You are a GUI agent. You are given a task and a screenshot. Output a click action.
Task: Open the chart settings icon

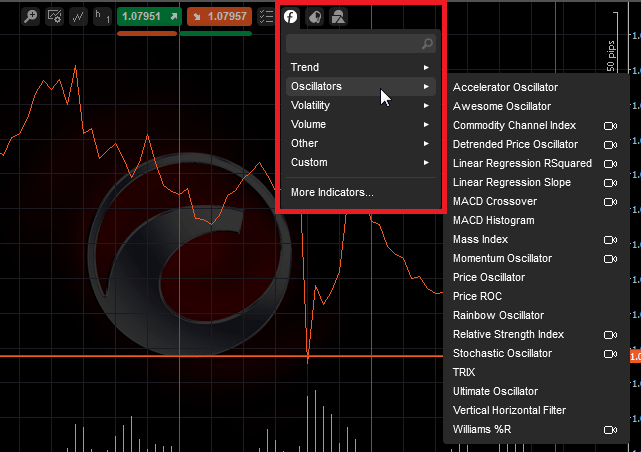(54, 16)
